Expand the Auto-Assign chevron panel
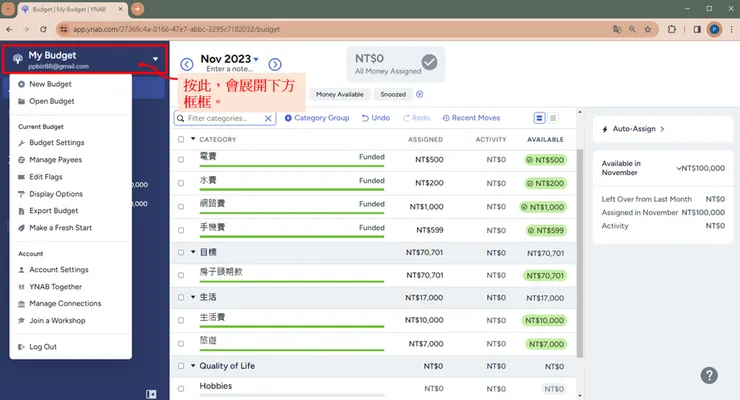Screen dimensions: 740x400 [662, 129]
